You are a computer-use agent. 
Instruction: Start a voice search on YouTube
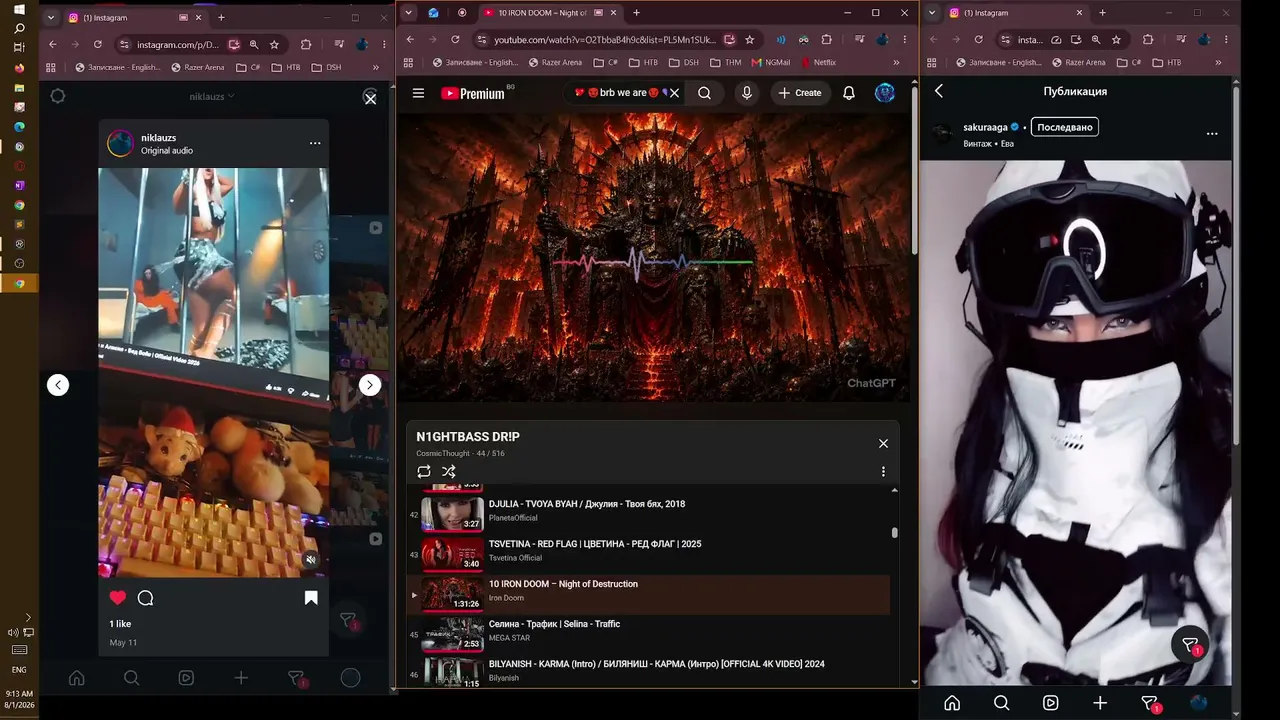tap(746, 93)
